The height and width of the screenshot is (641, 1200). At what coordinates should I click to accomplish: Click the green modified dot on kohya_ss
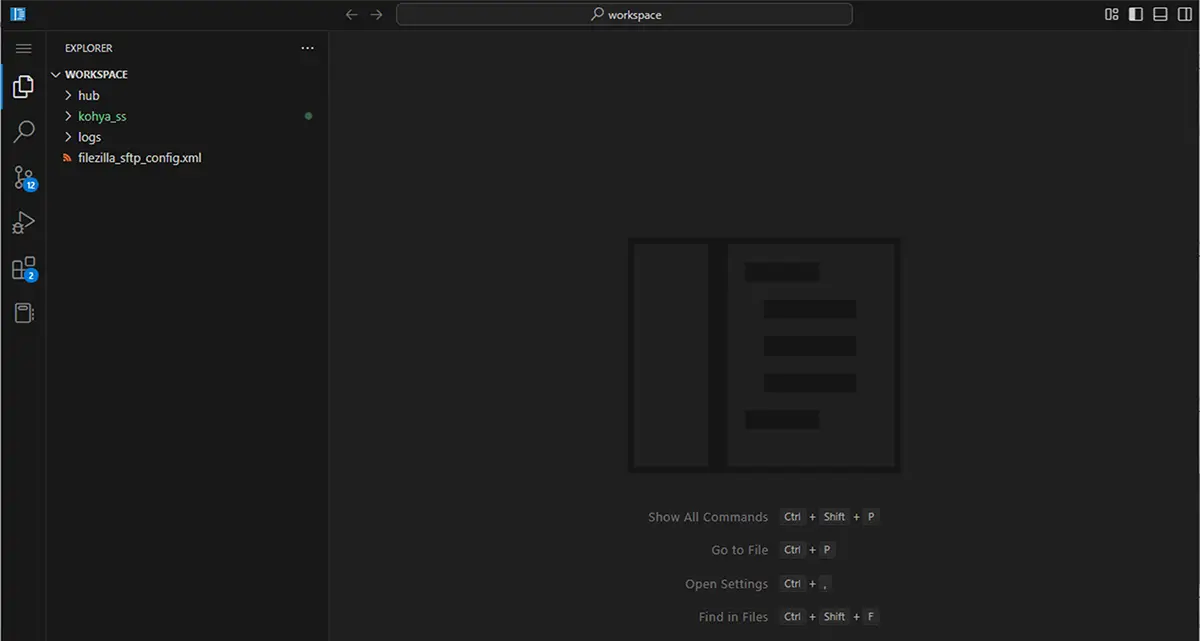pos(308,116)
